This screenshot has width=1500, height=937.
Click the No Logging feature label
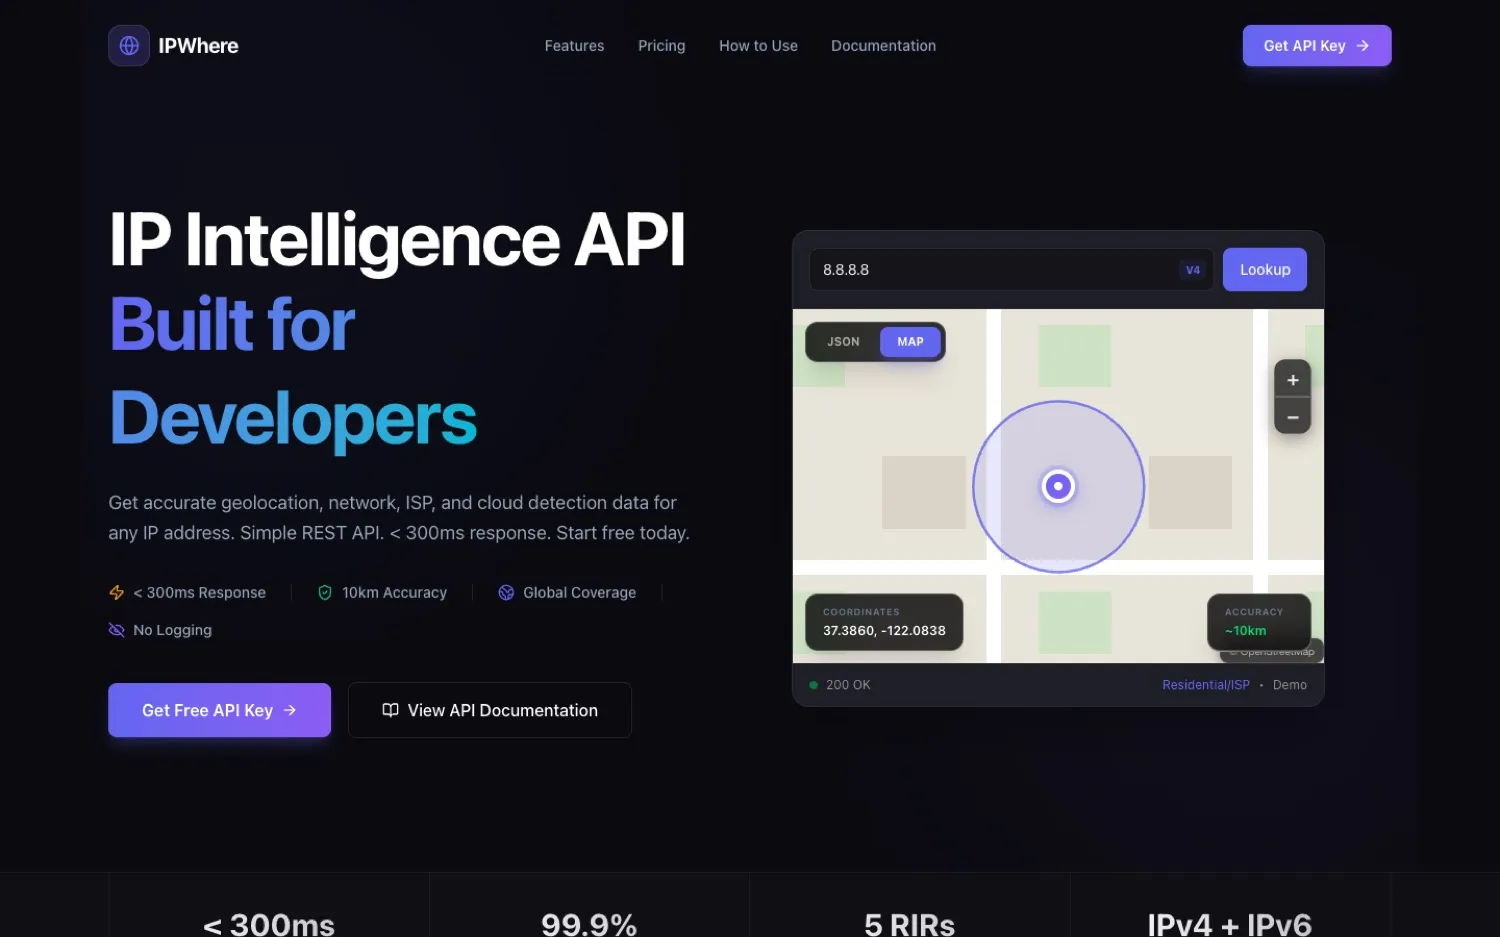(173, 630)
